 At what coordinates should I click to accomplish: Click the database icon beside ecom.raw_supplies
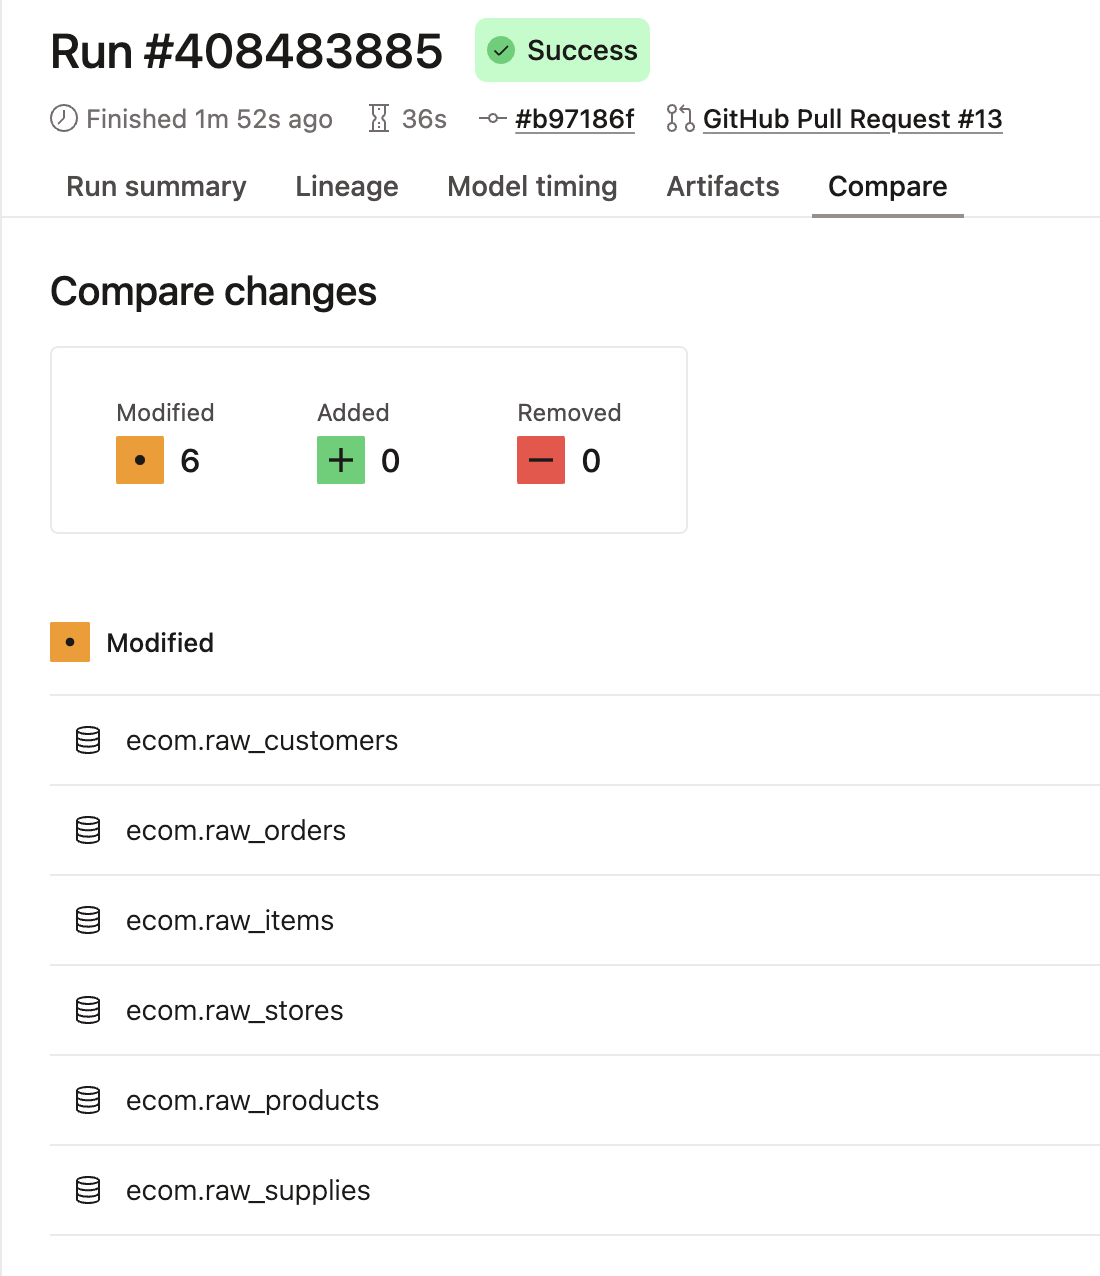[x=88, y=1190]
